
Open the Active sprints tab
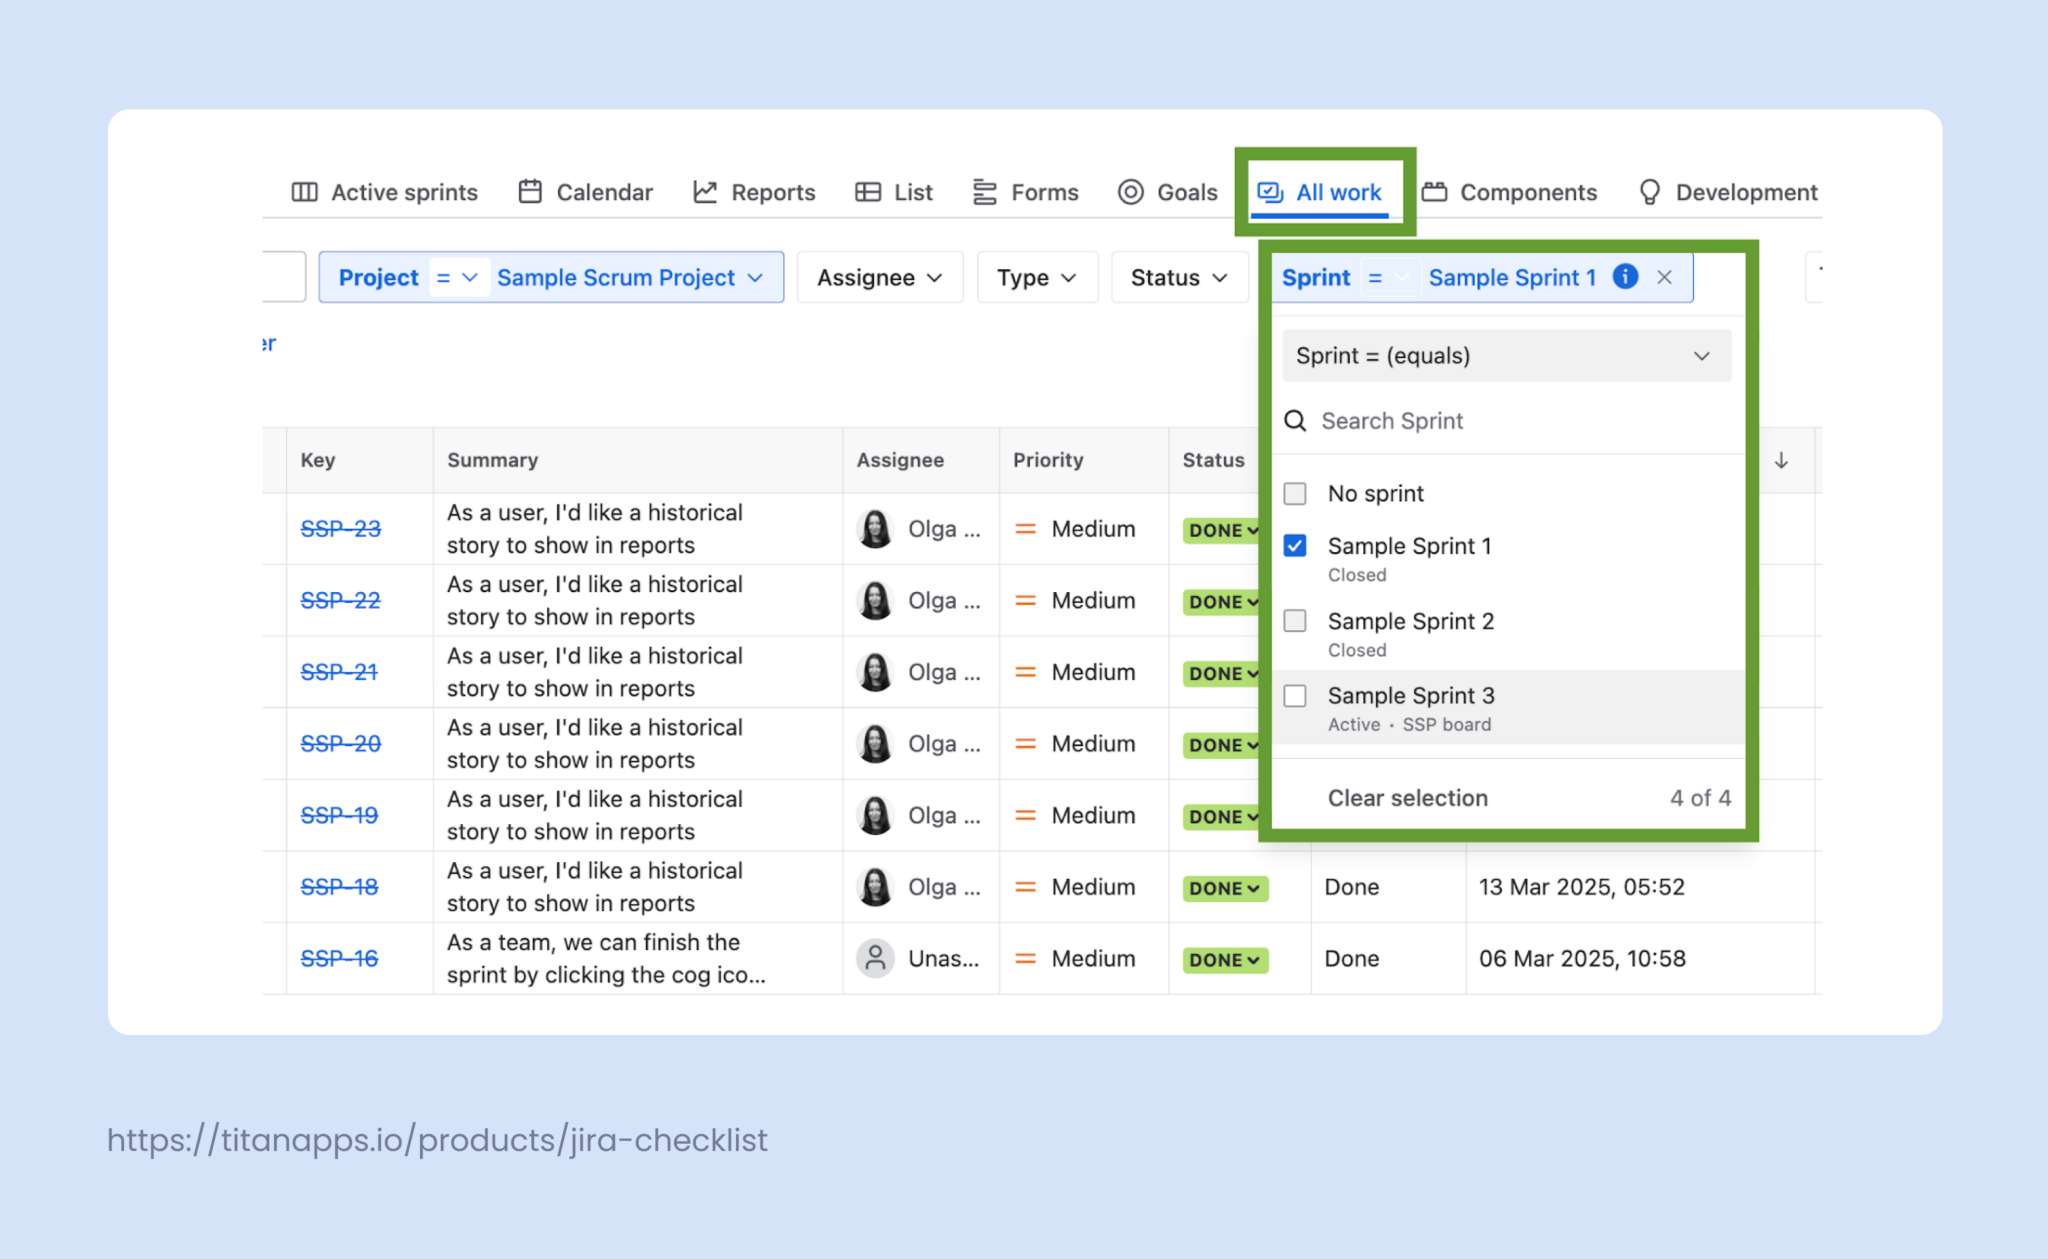click(385, 192)
